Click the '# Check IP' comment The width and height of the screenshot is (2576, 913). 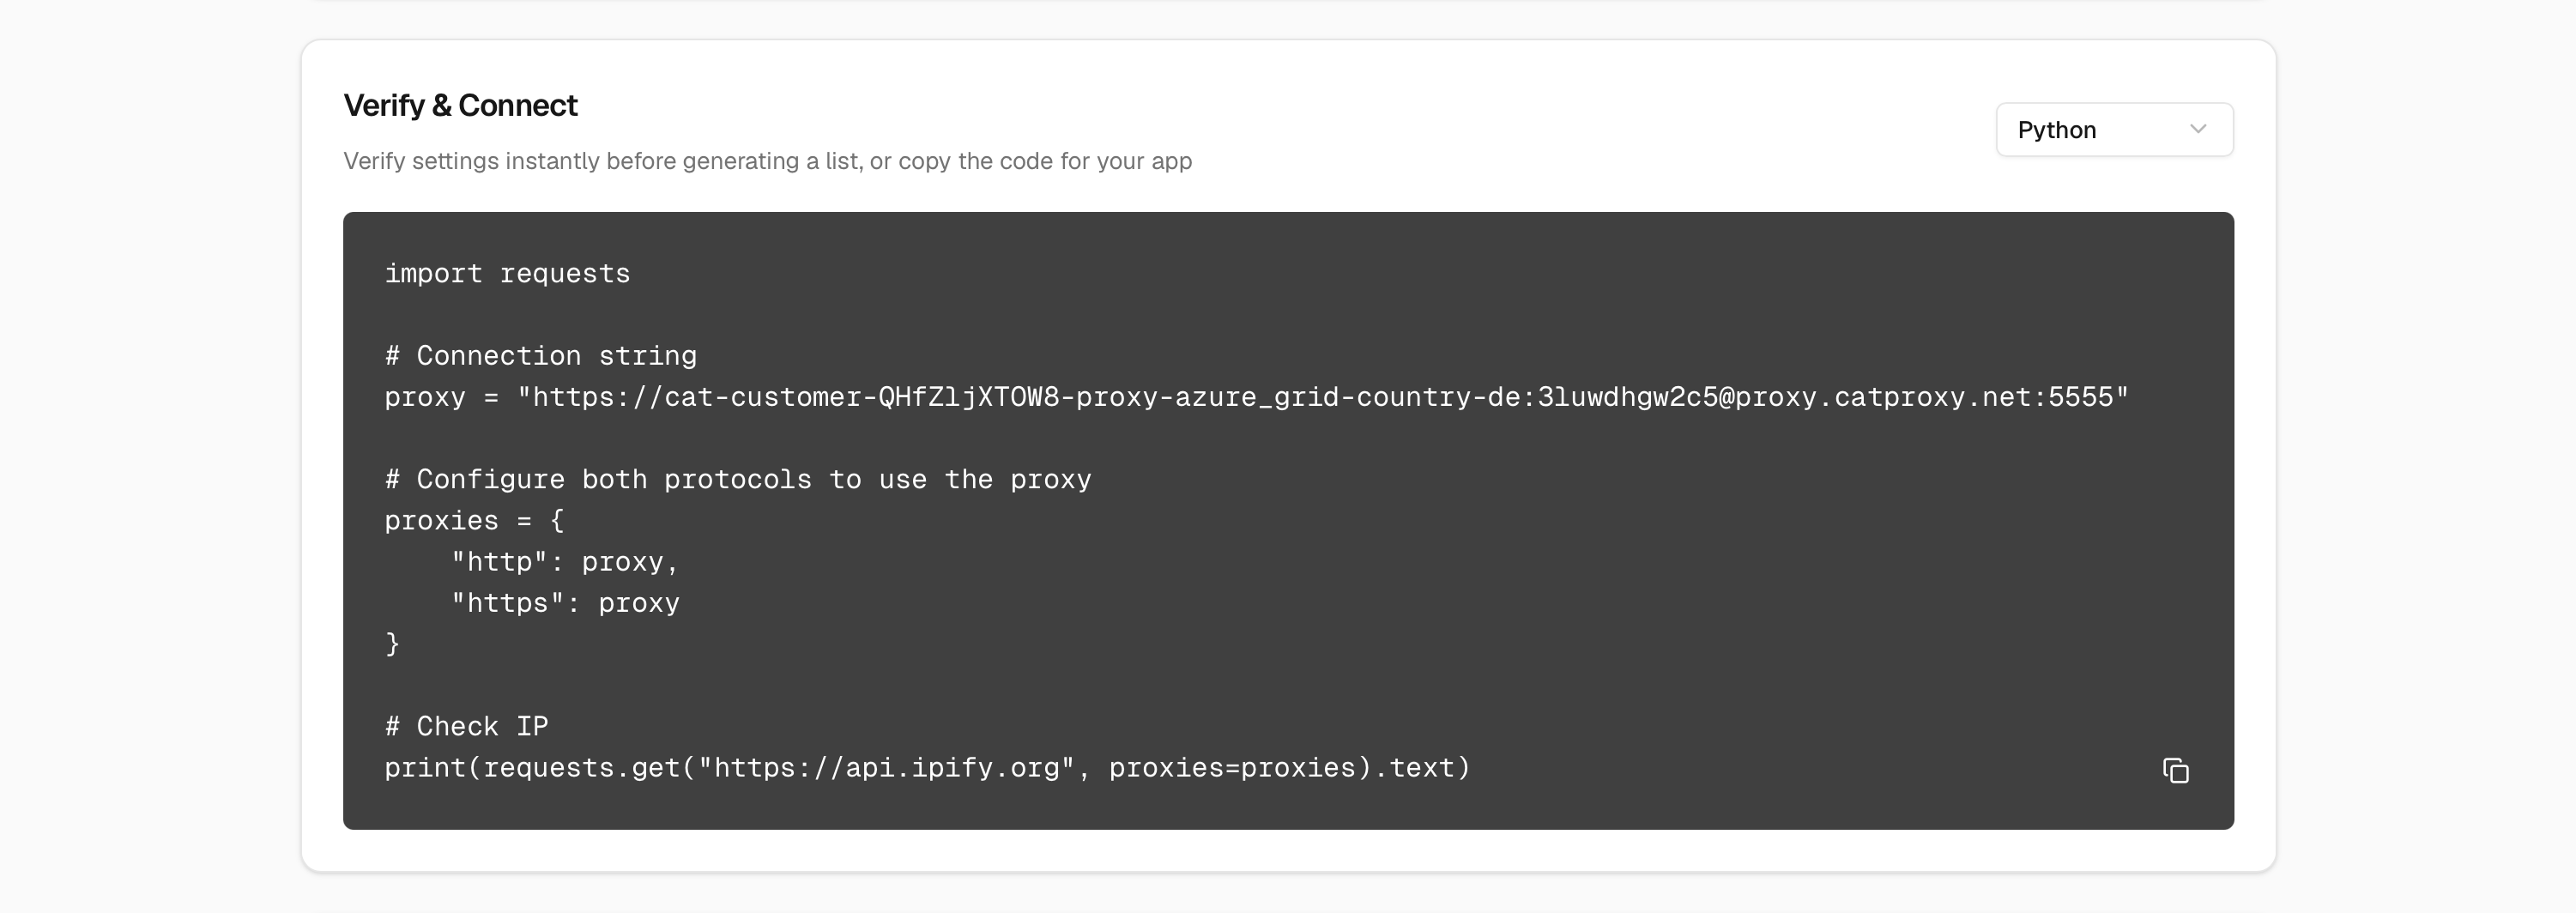[x=466, y=725]
